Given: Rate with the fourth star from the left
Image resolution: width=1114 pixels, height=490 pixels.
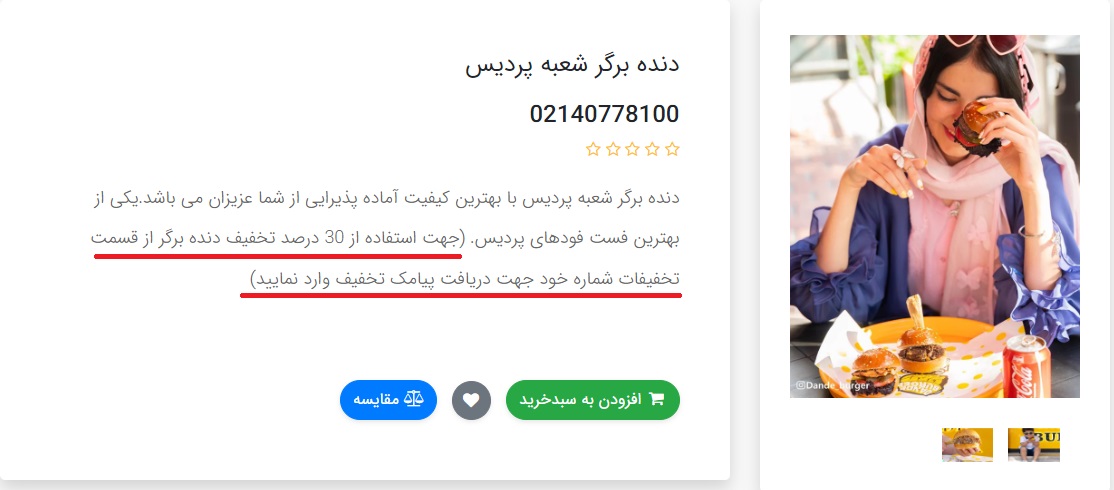Looking at the screenshot, I should click(x=652, y=149).
